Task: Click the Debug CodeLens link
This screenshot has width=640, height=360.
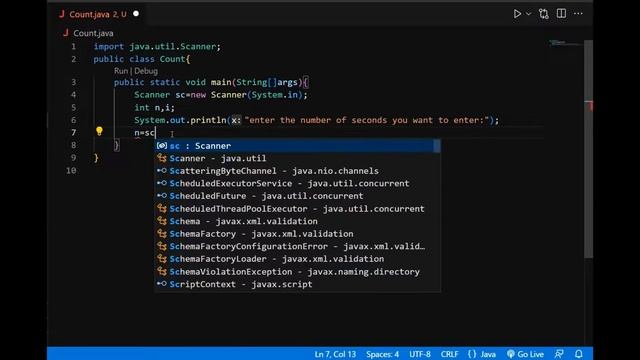Action: (146, 71)
